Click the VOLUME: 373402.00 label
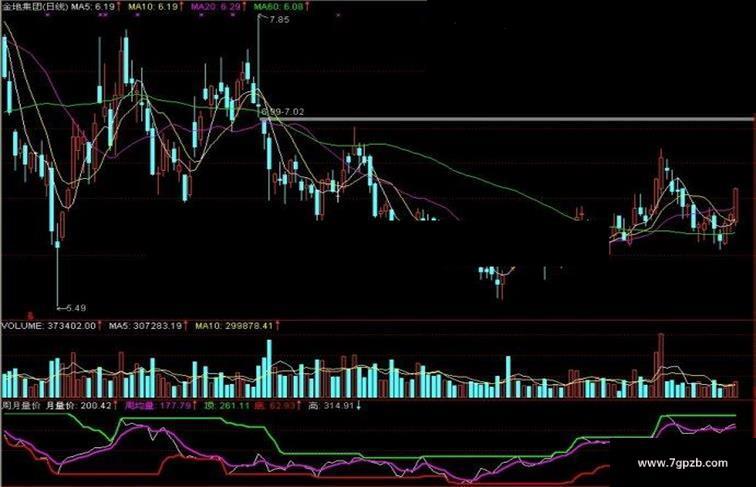756x487 pixels. point(51,326)
